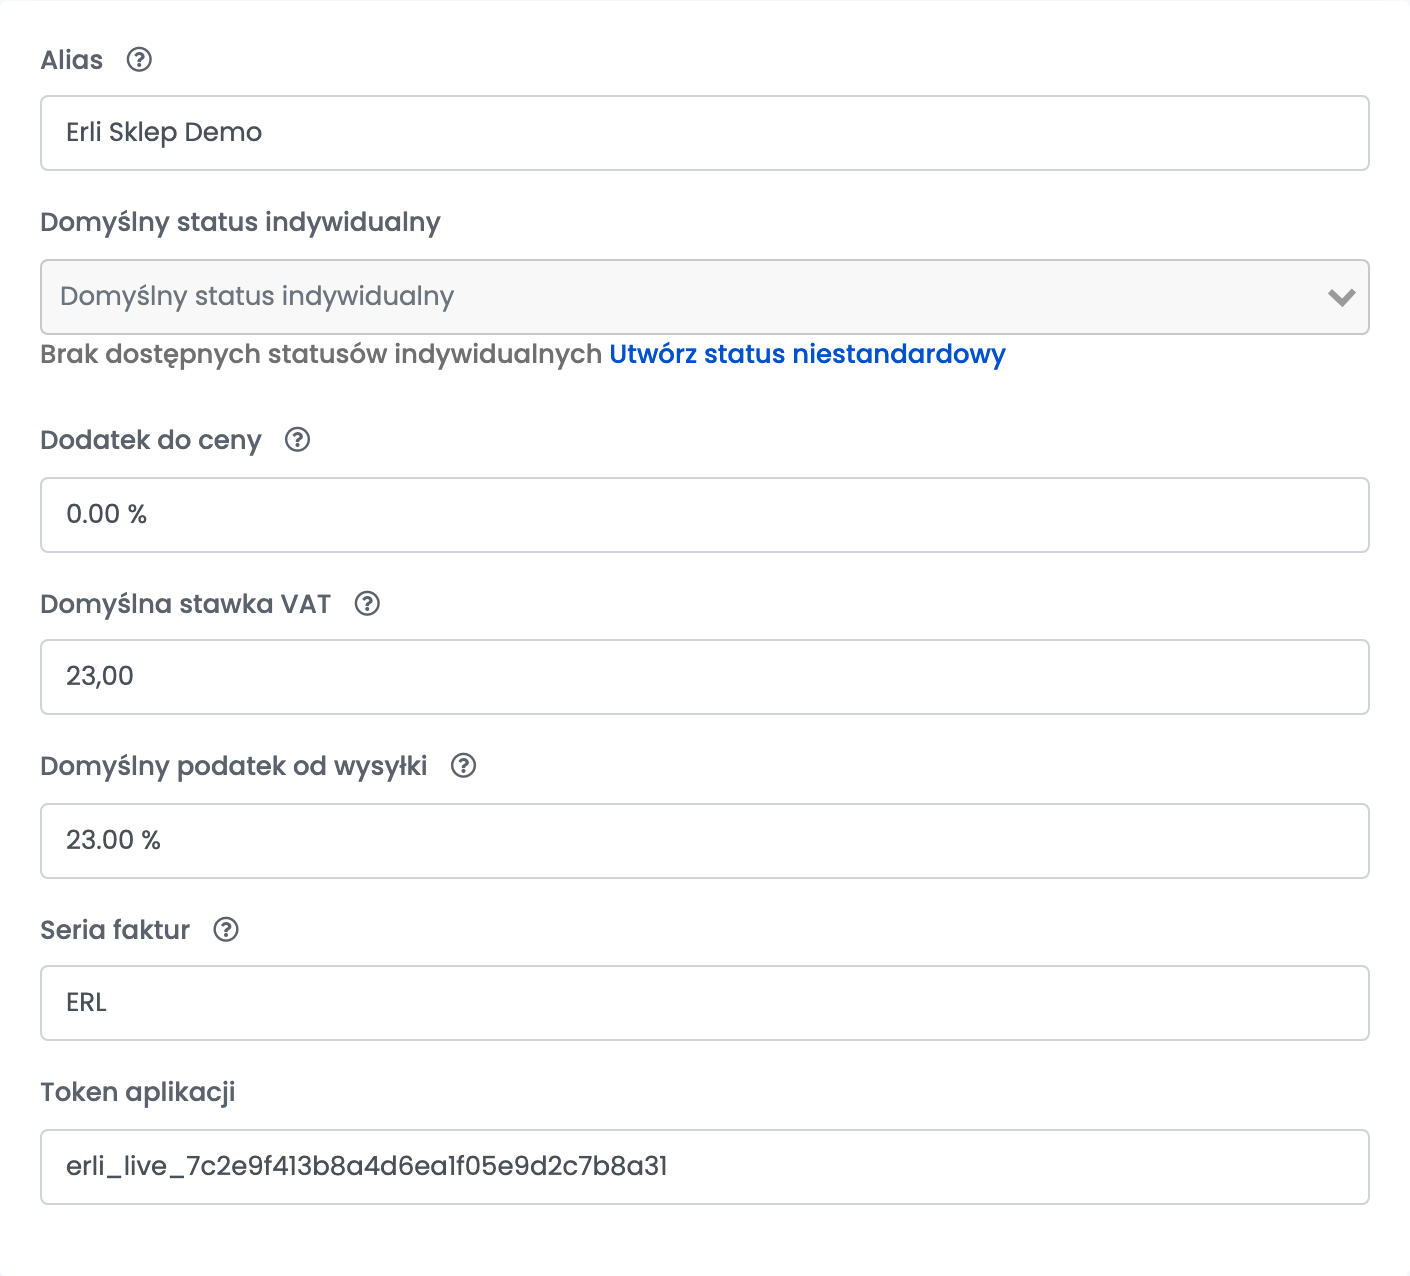View the Seria faktur help icon

[x=226, y=930]
